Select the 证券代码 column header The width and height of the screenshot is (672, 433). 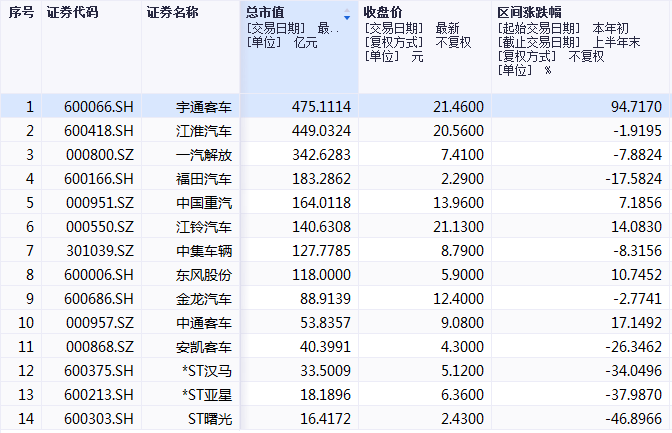(72, 11)
